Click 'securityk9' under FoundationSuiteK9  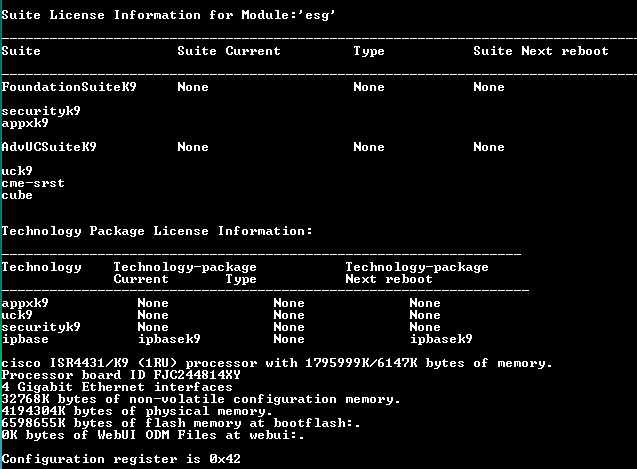[x=41, y=111]
